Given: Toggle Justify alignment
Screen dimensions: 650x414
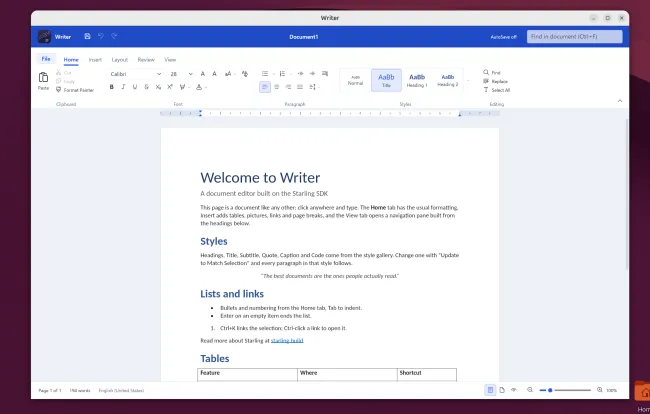Looking at the screenshot, I should pos(300,87).
